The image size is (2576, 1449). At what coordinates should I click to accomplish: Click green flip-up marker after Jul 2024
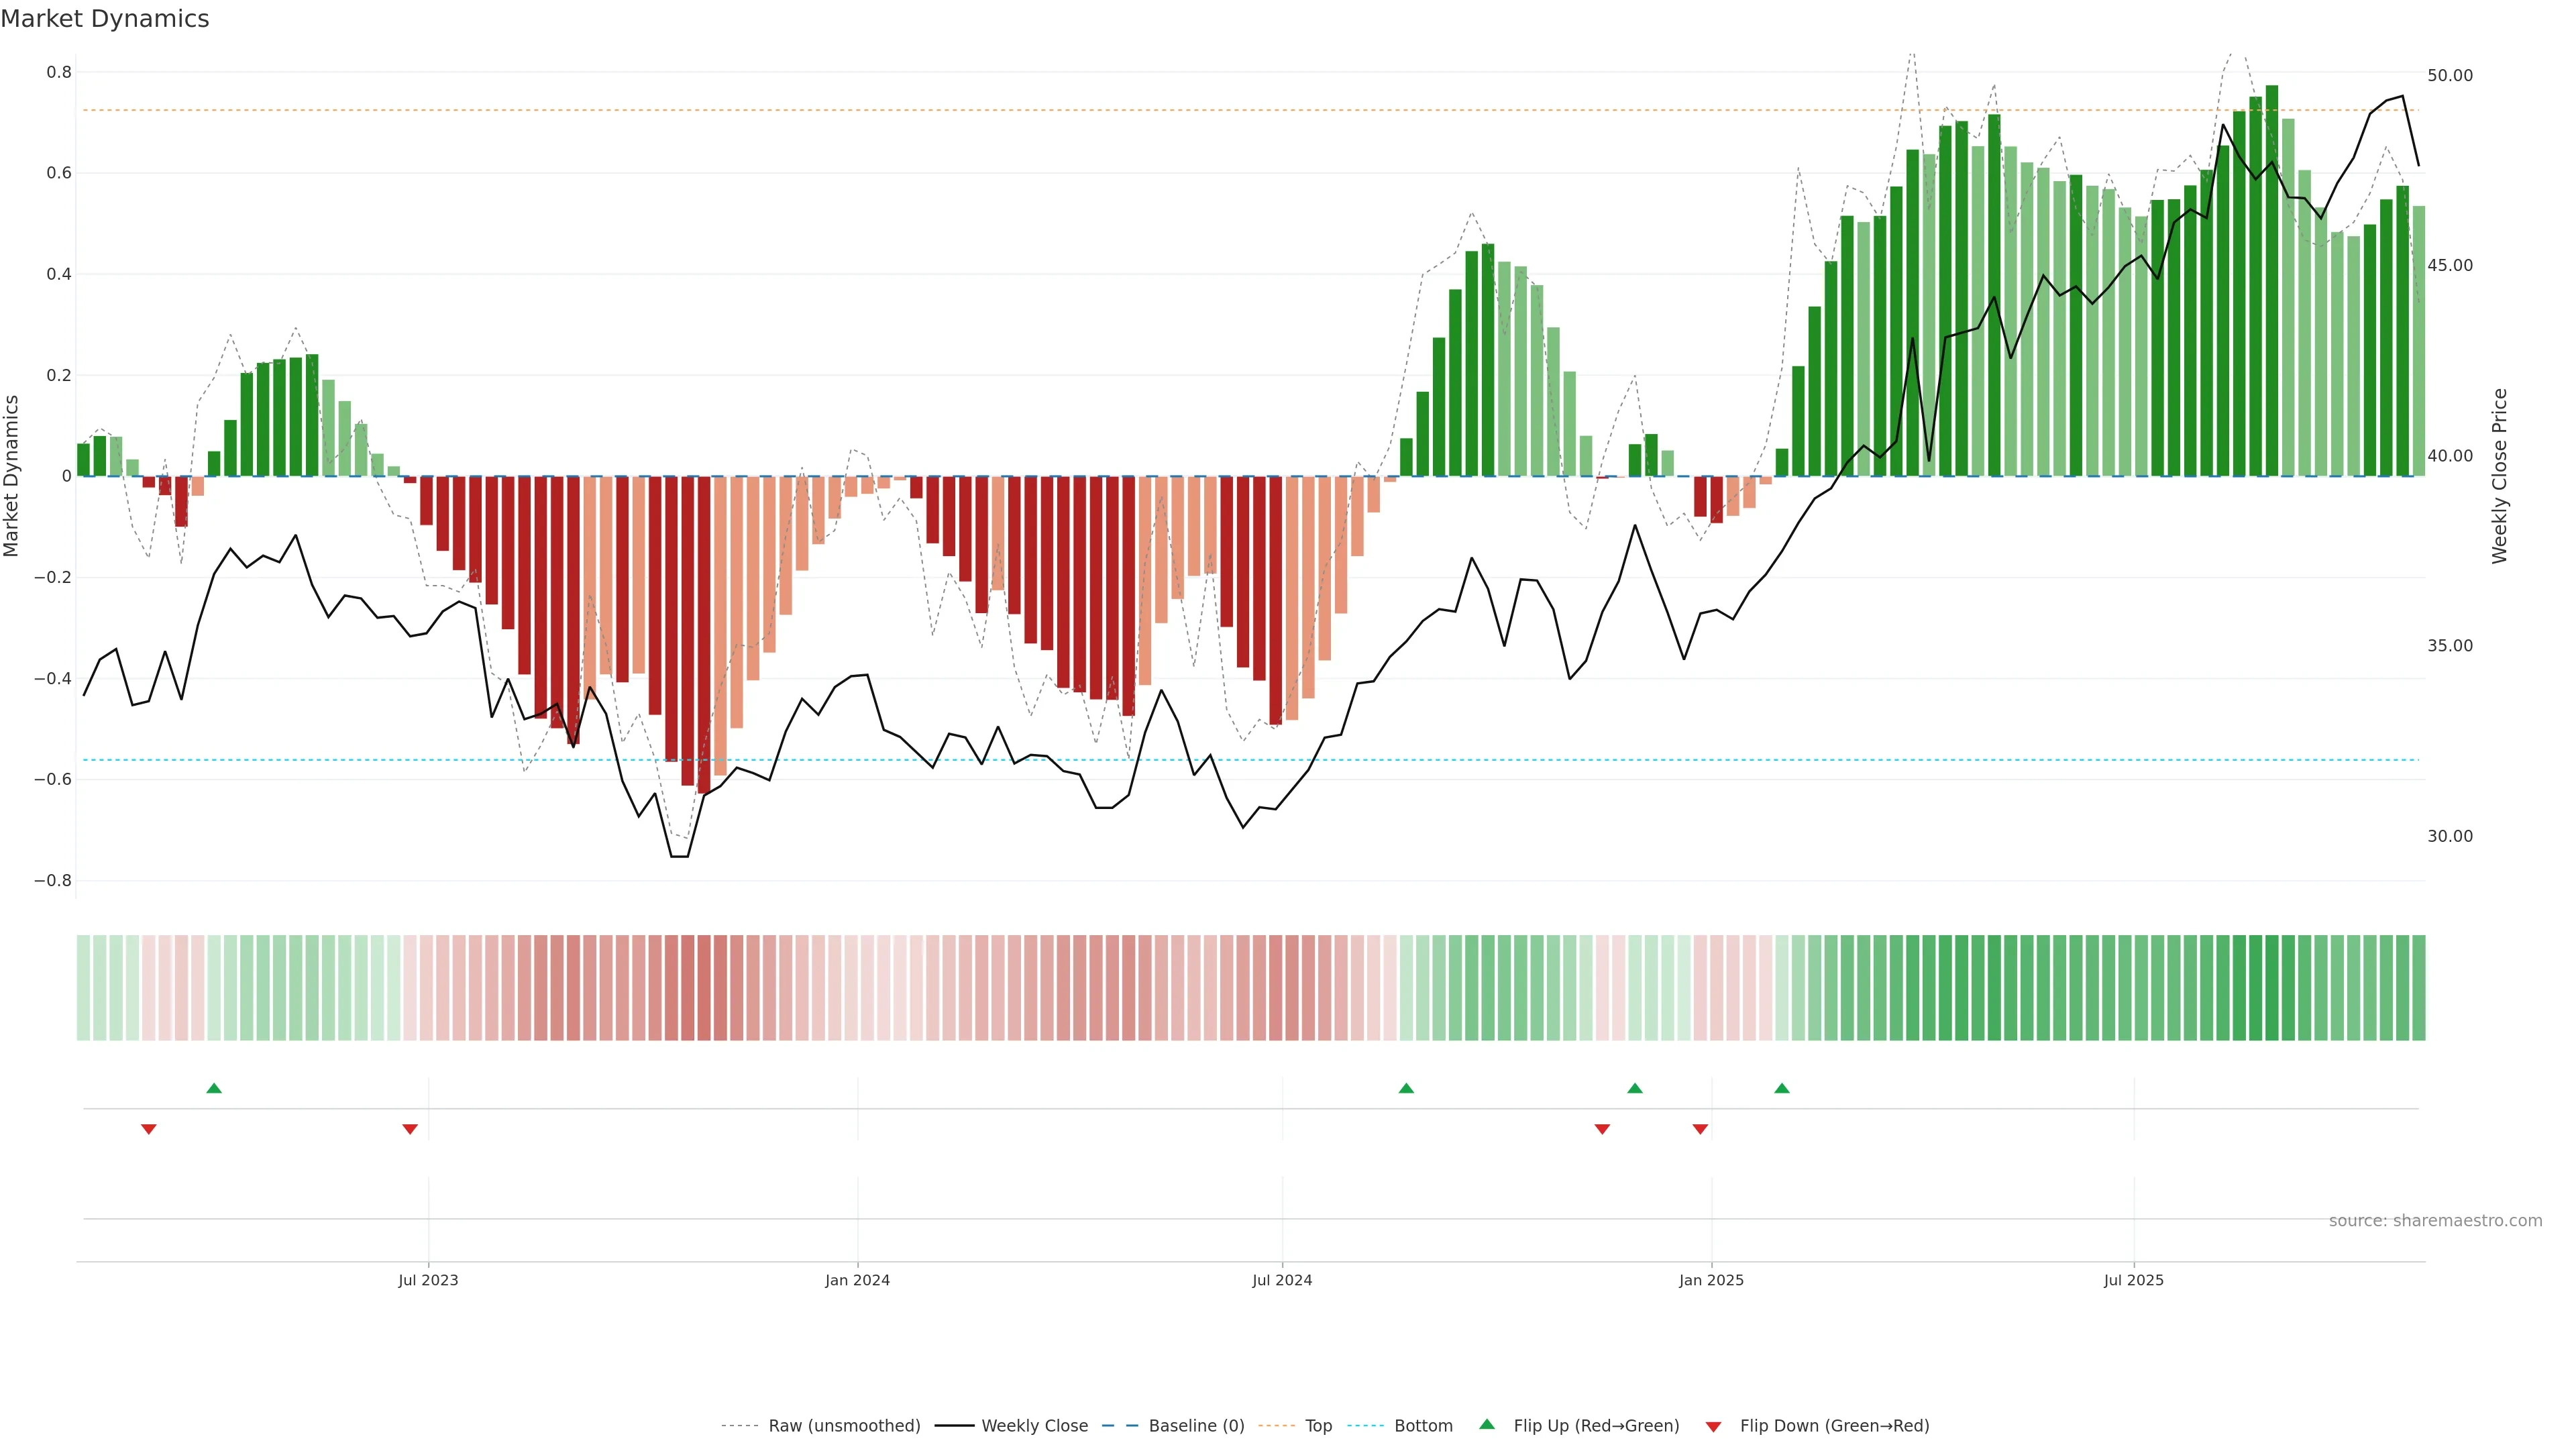coord(1406,1088)
